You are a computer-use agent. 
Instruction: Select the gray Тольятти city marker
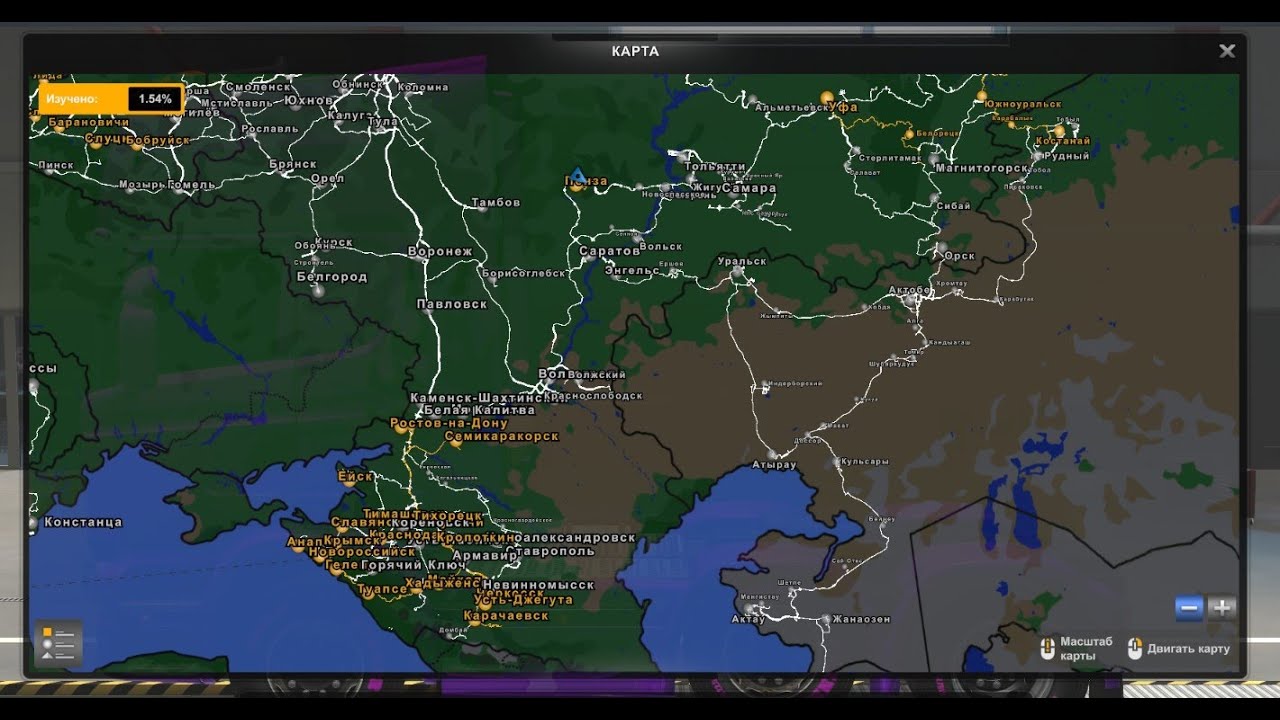click(683, 157)
